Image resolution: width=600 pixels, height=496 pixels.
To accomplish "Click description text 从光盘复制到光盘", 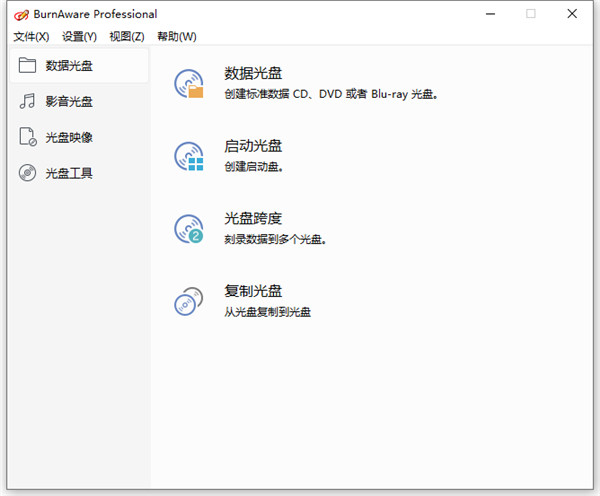I will pyautogui.click(x=267, y=312).
